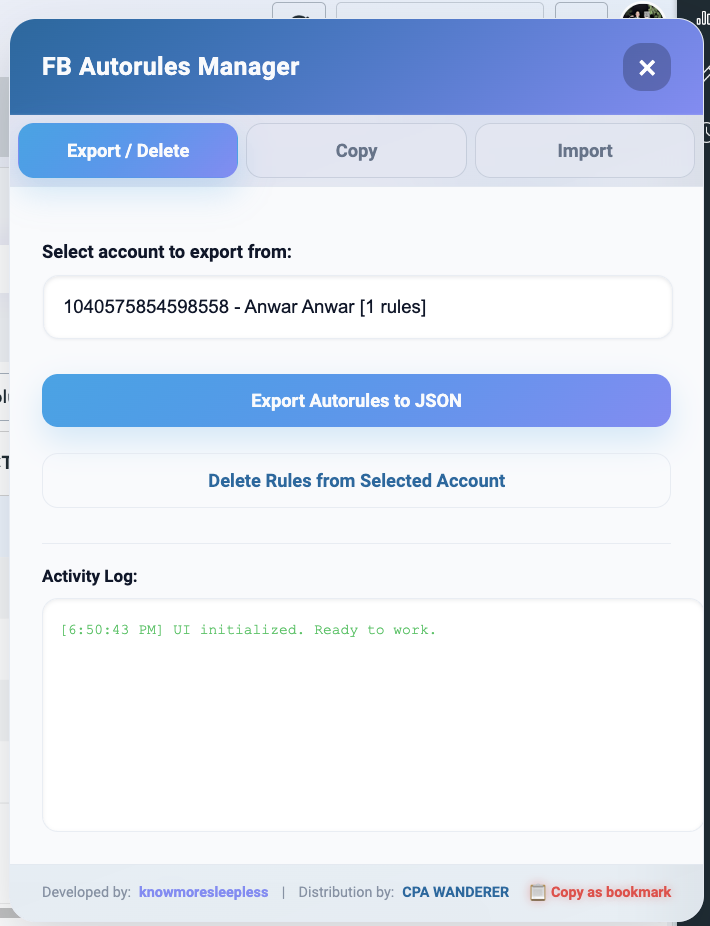Close the FB Autorules Manager dialog

pyautogui.click(x=646, y=68)
